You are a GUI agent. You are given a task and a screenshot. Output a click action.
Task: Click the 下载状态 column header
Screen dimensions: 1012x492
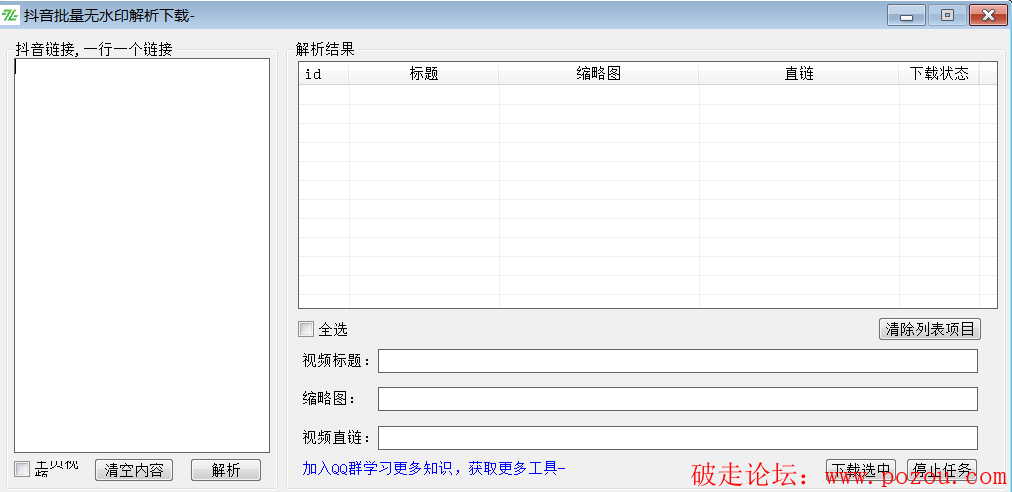939,74
